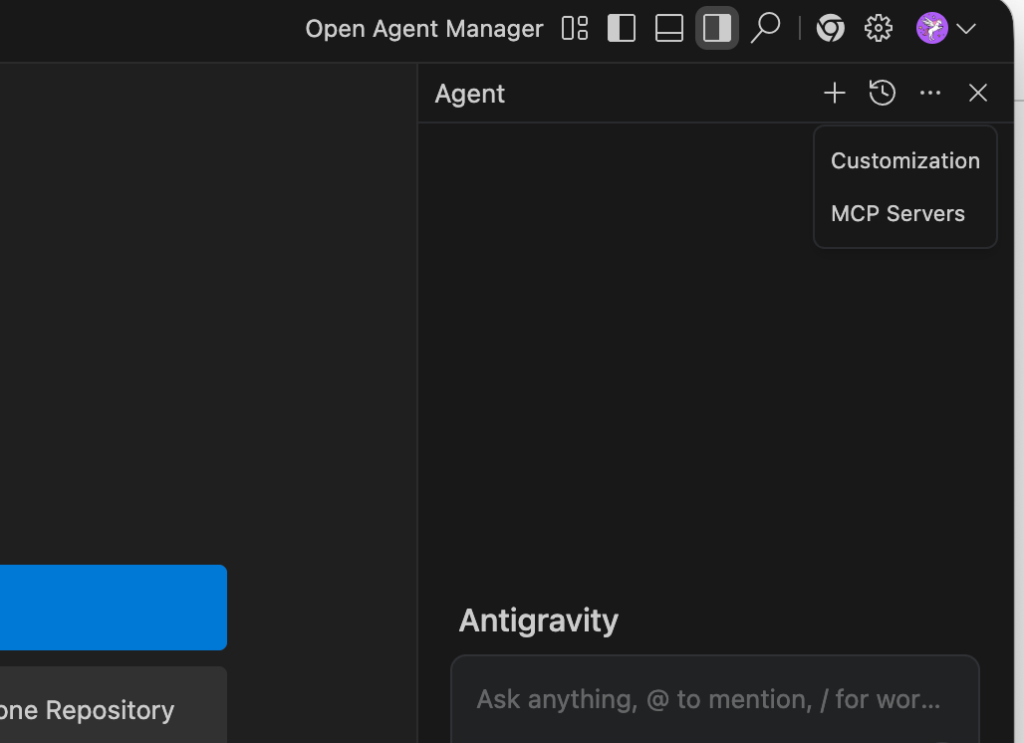Click the Clone Repository button
Image resolution: width=1024 pixels, height=743 pixels.
tap(100, 710)
